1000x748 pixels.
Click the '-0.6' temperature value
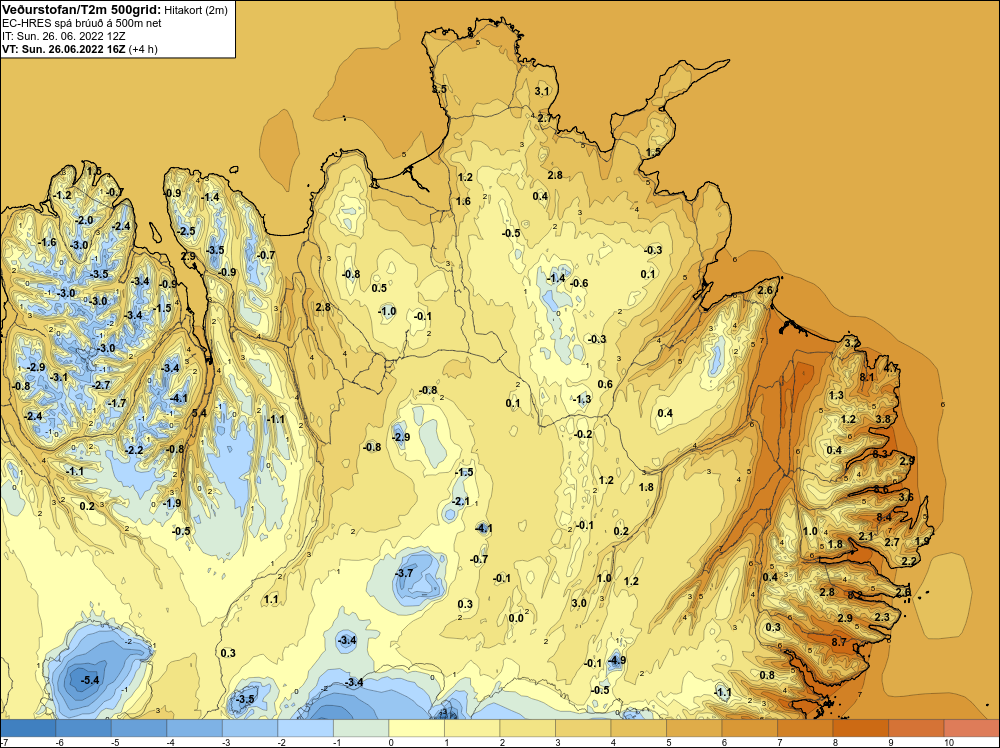pyautogui.click(x=579, y=283)
